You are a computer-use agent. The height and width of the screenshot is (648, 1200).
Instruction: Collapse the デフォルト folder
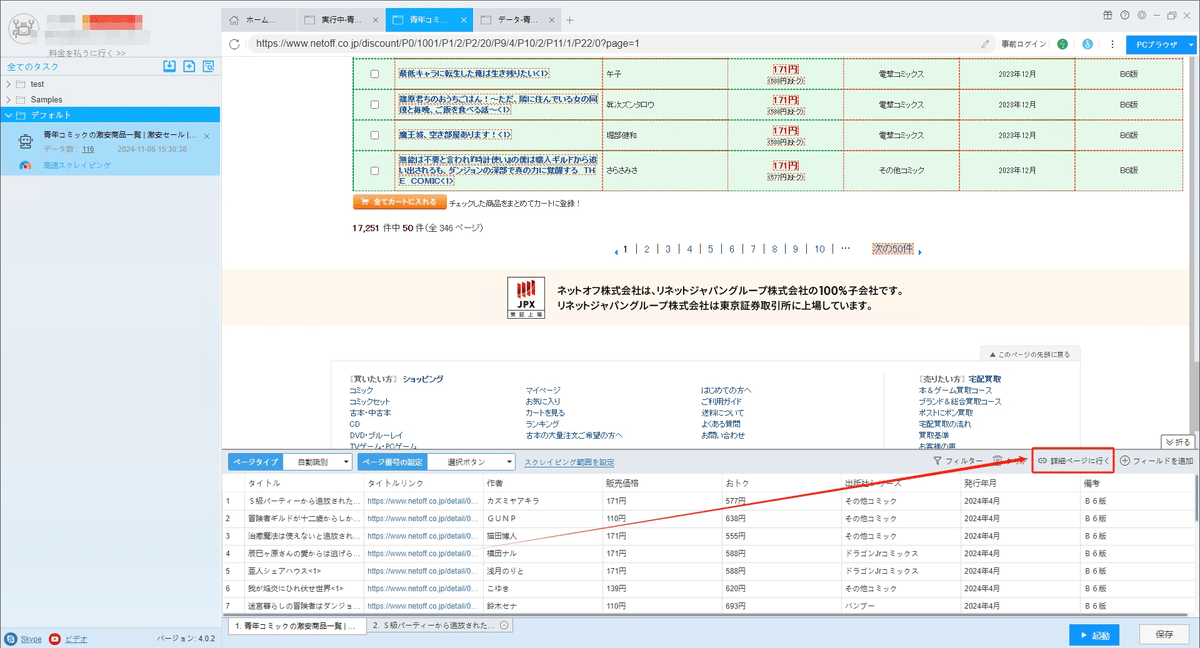9,115
